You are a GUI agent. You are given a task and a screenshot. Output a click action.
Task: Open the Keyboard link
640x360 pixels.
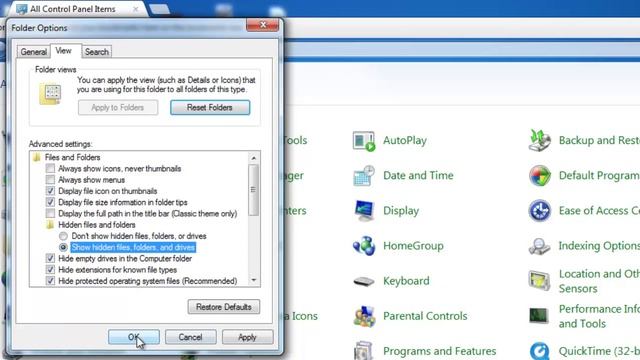click(407, 281)
